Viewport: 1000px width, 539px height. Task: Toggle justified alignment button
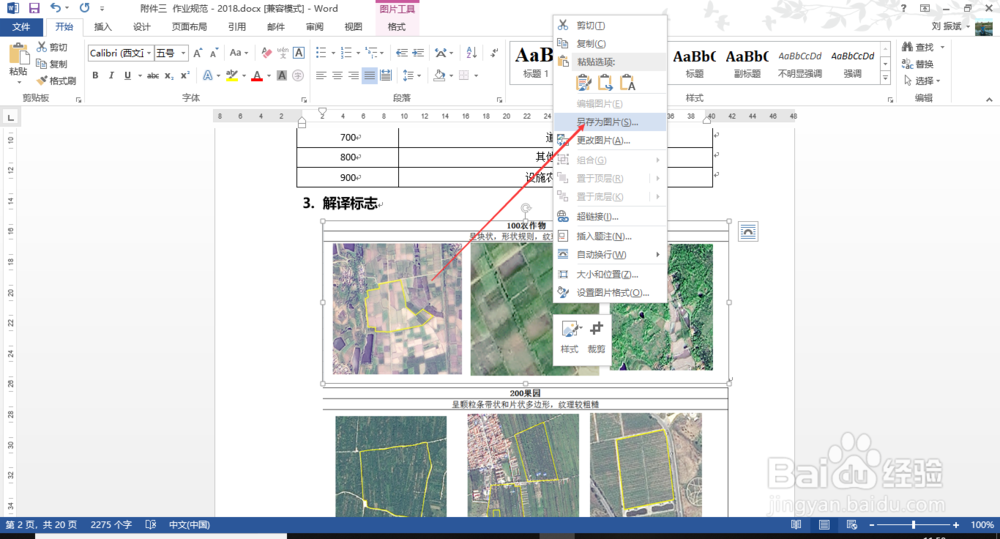[x=369, y=76]
